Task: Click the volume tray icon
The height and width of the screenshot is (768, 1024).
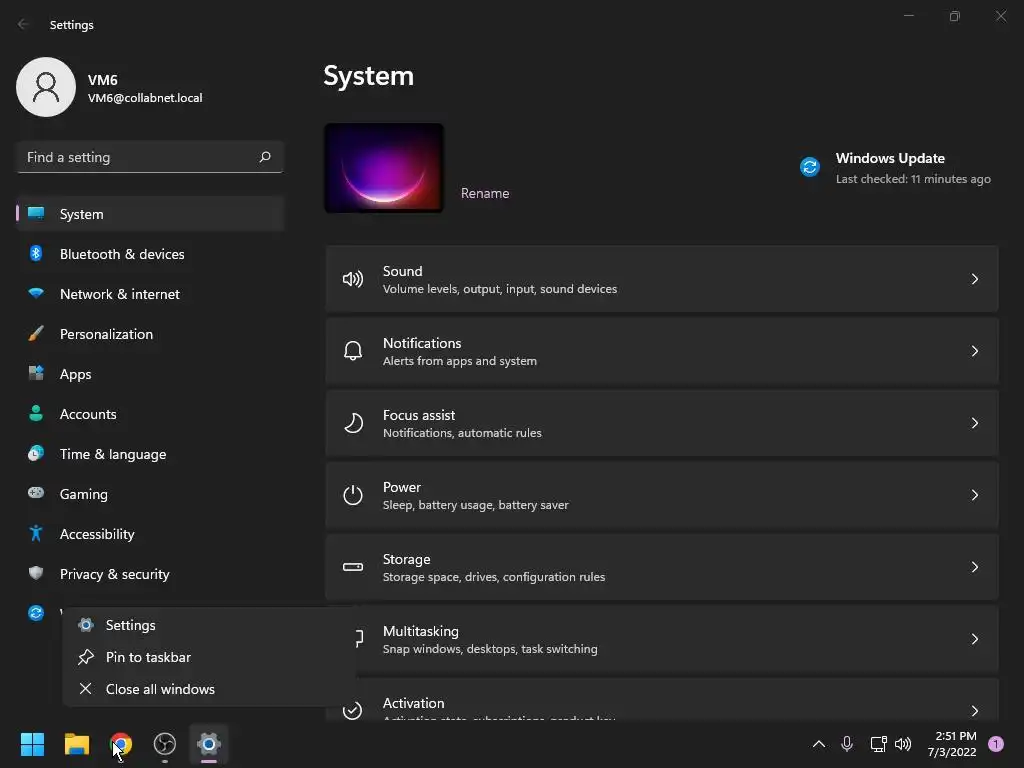Action: pos(903,744)
